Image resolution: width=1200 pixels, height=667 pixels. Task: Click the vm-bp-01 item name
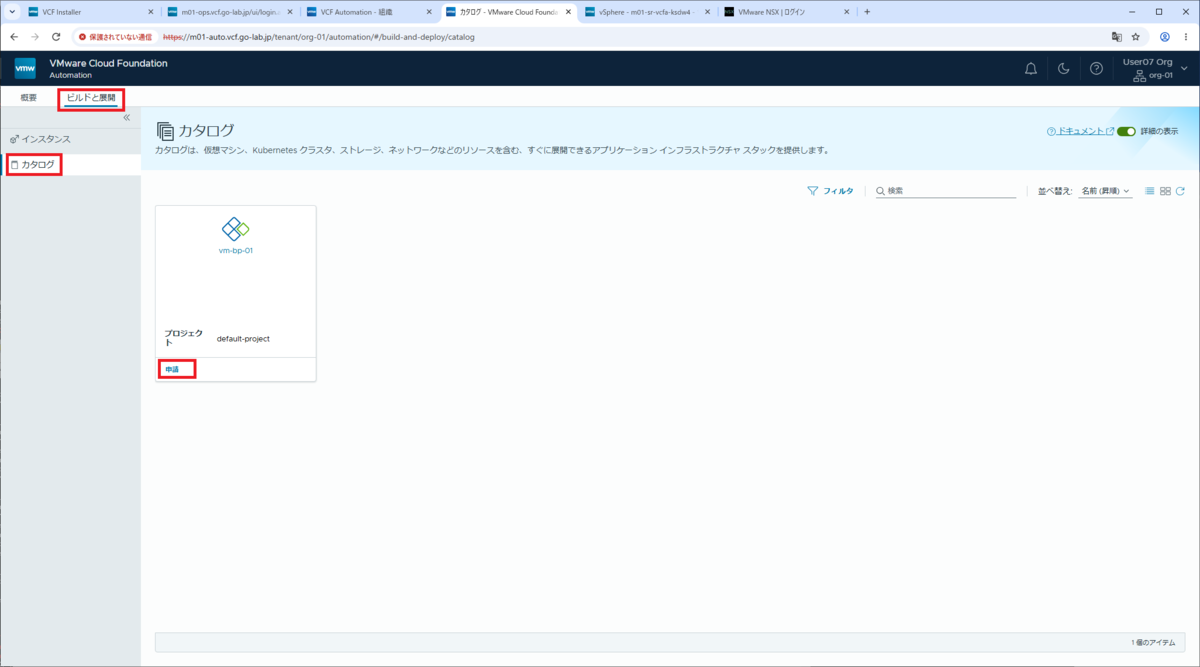point(236,250)
